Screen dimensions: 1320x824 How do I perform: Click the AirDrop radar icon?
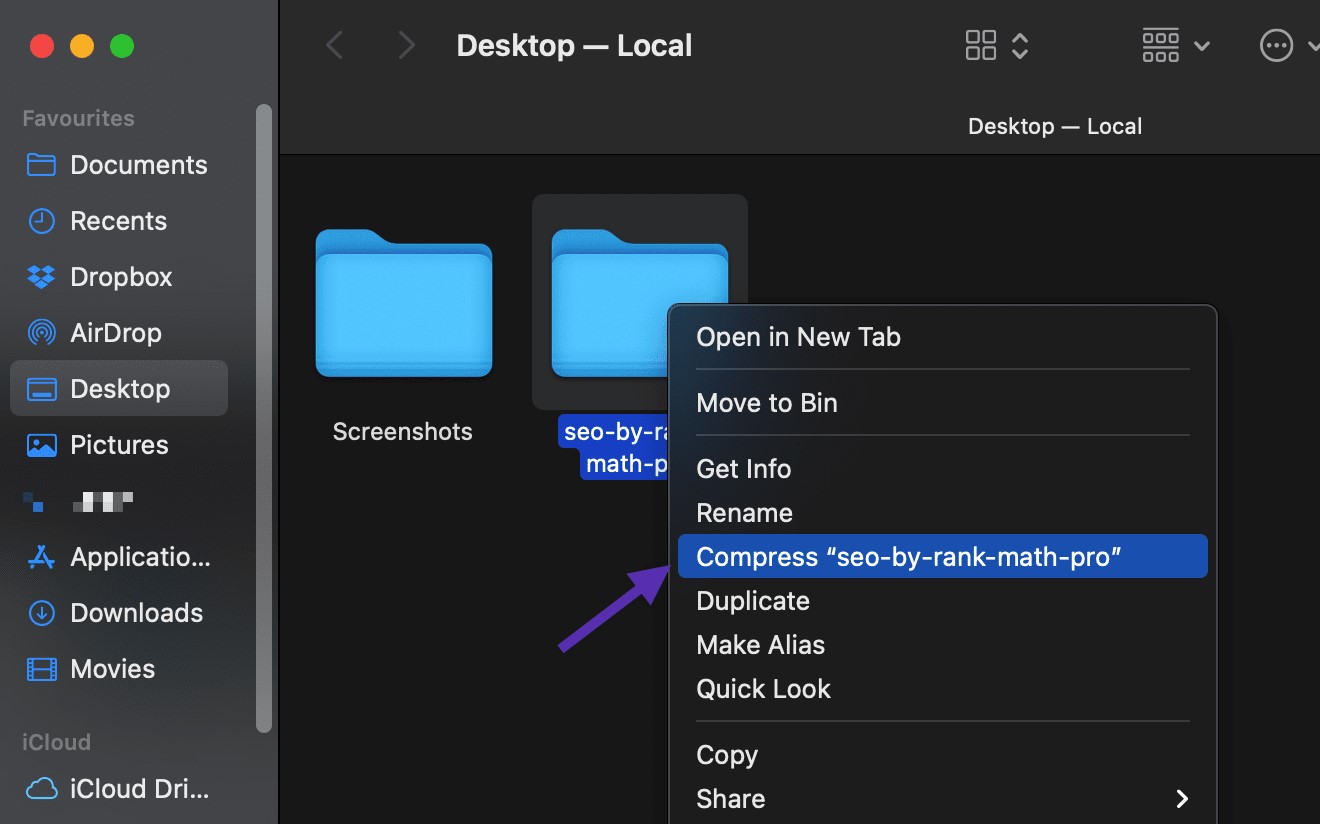tap(41, 333)
